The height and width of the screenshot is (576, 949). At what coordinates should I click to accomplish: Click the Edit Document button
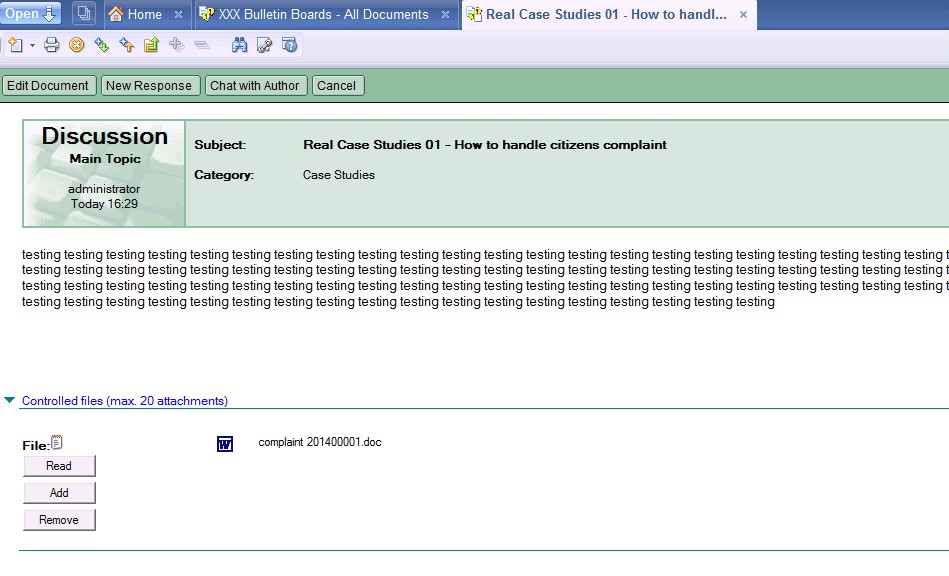[x=48, y=86]
